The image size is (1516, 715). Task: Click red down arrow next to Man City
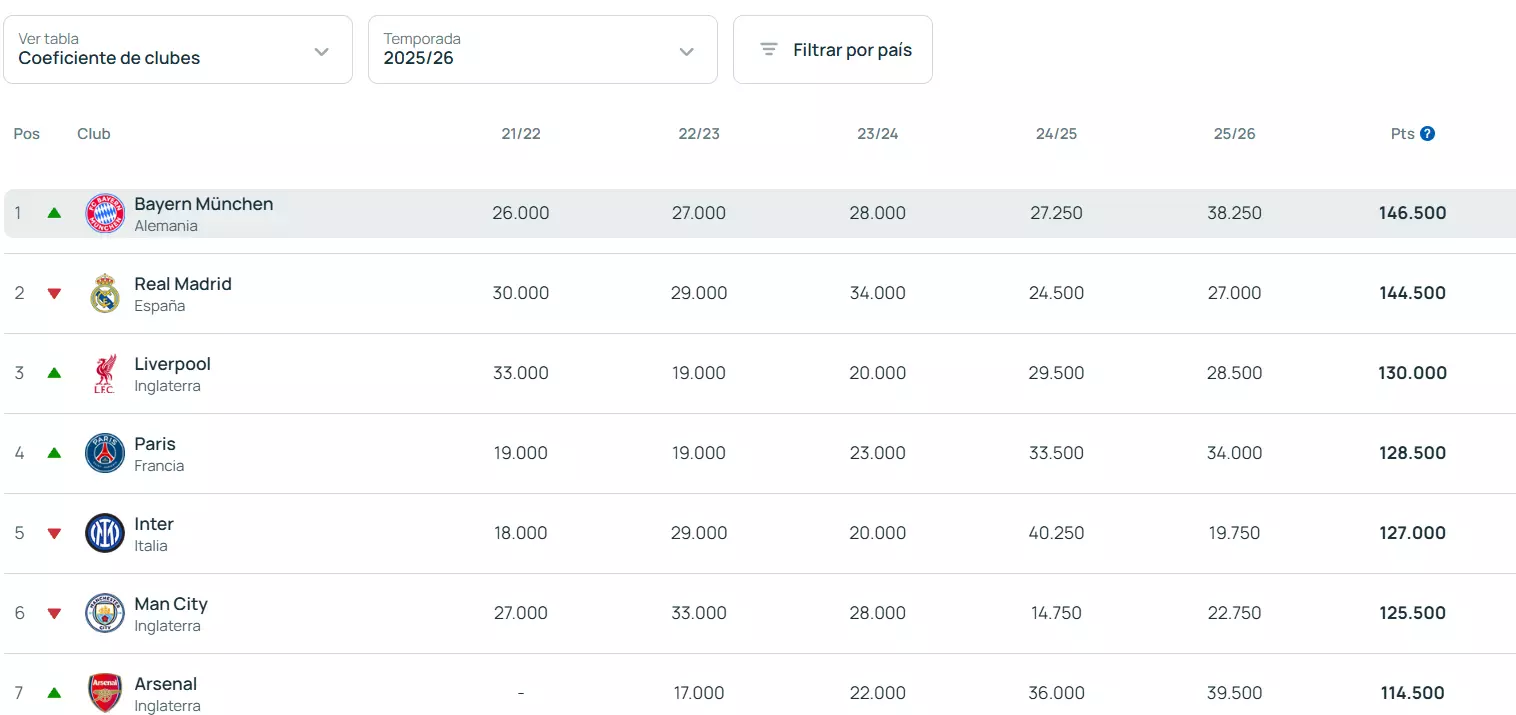coord(54,613)
